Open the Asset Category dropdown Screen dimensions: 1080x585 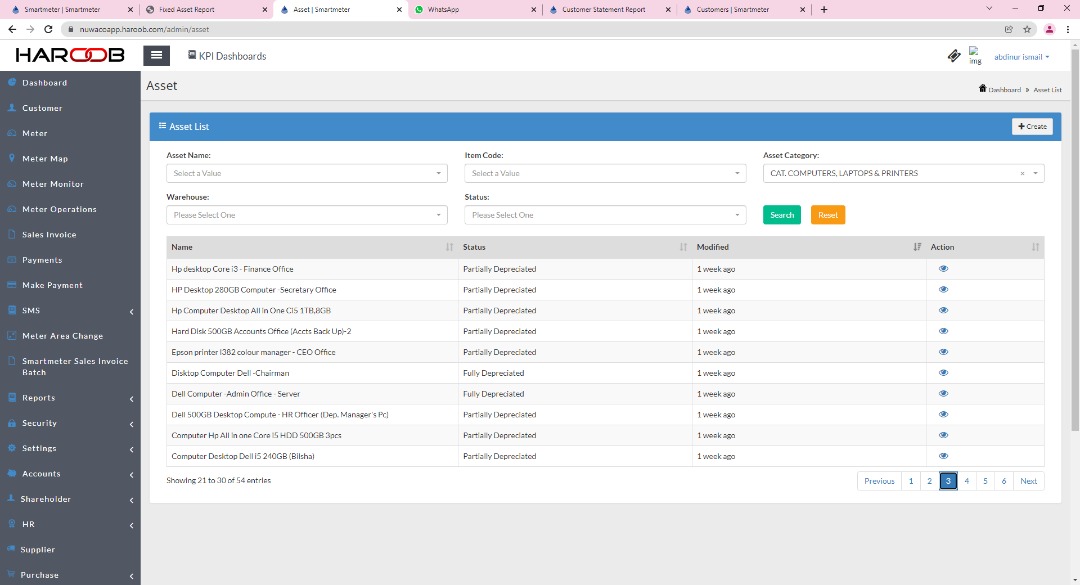pyautogui.click(x=903, y=173)
